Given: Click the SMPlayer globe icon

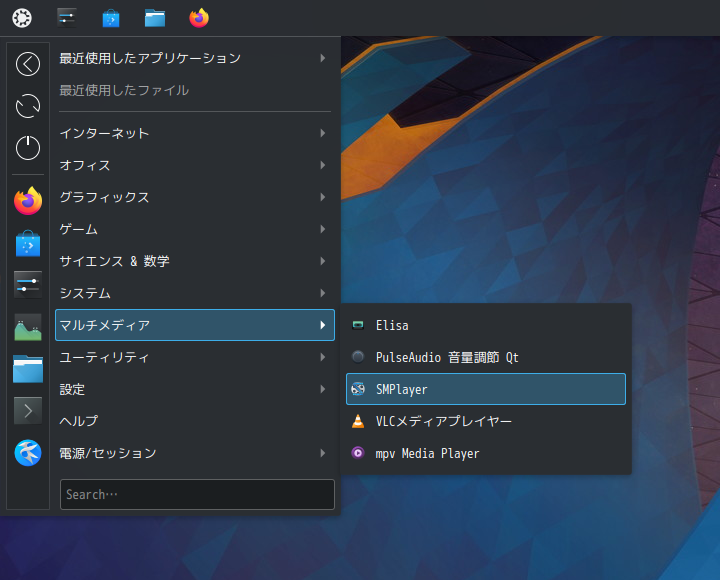Looking at the screenshot, I should [x=358, y=389].
